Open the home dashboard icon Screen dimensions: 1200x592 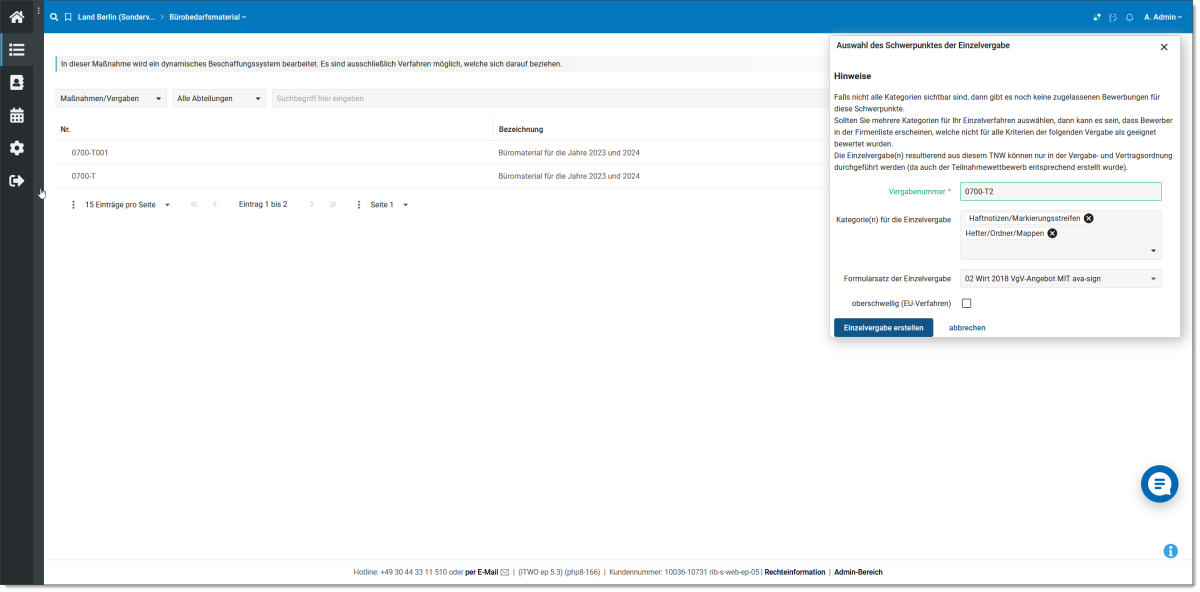pos(17,16)
